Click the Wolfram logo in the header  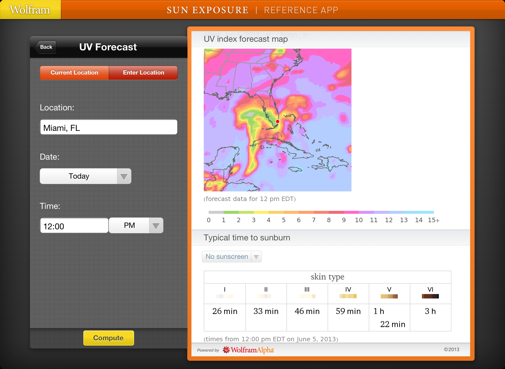pos(30,10)
